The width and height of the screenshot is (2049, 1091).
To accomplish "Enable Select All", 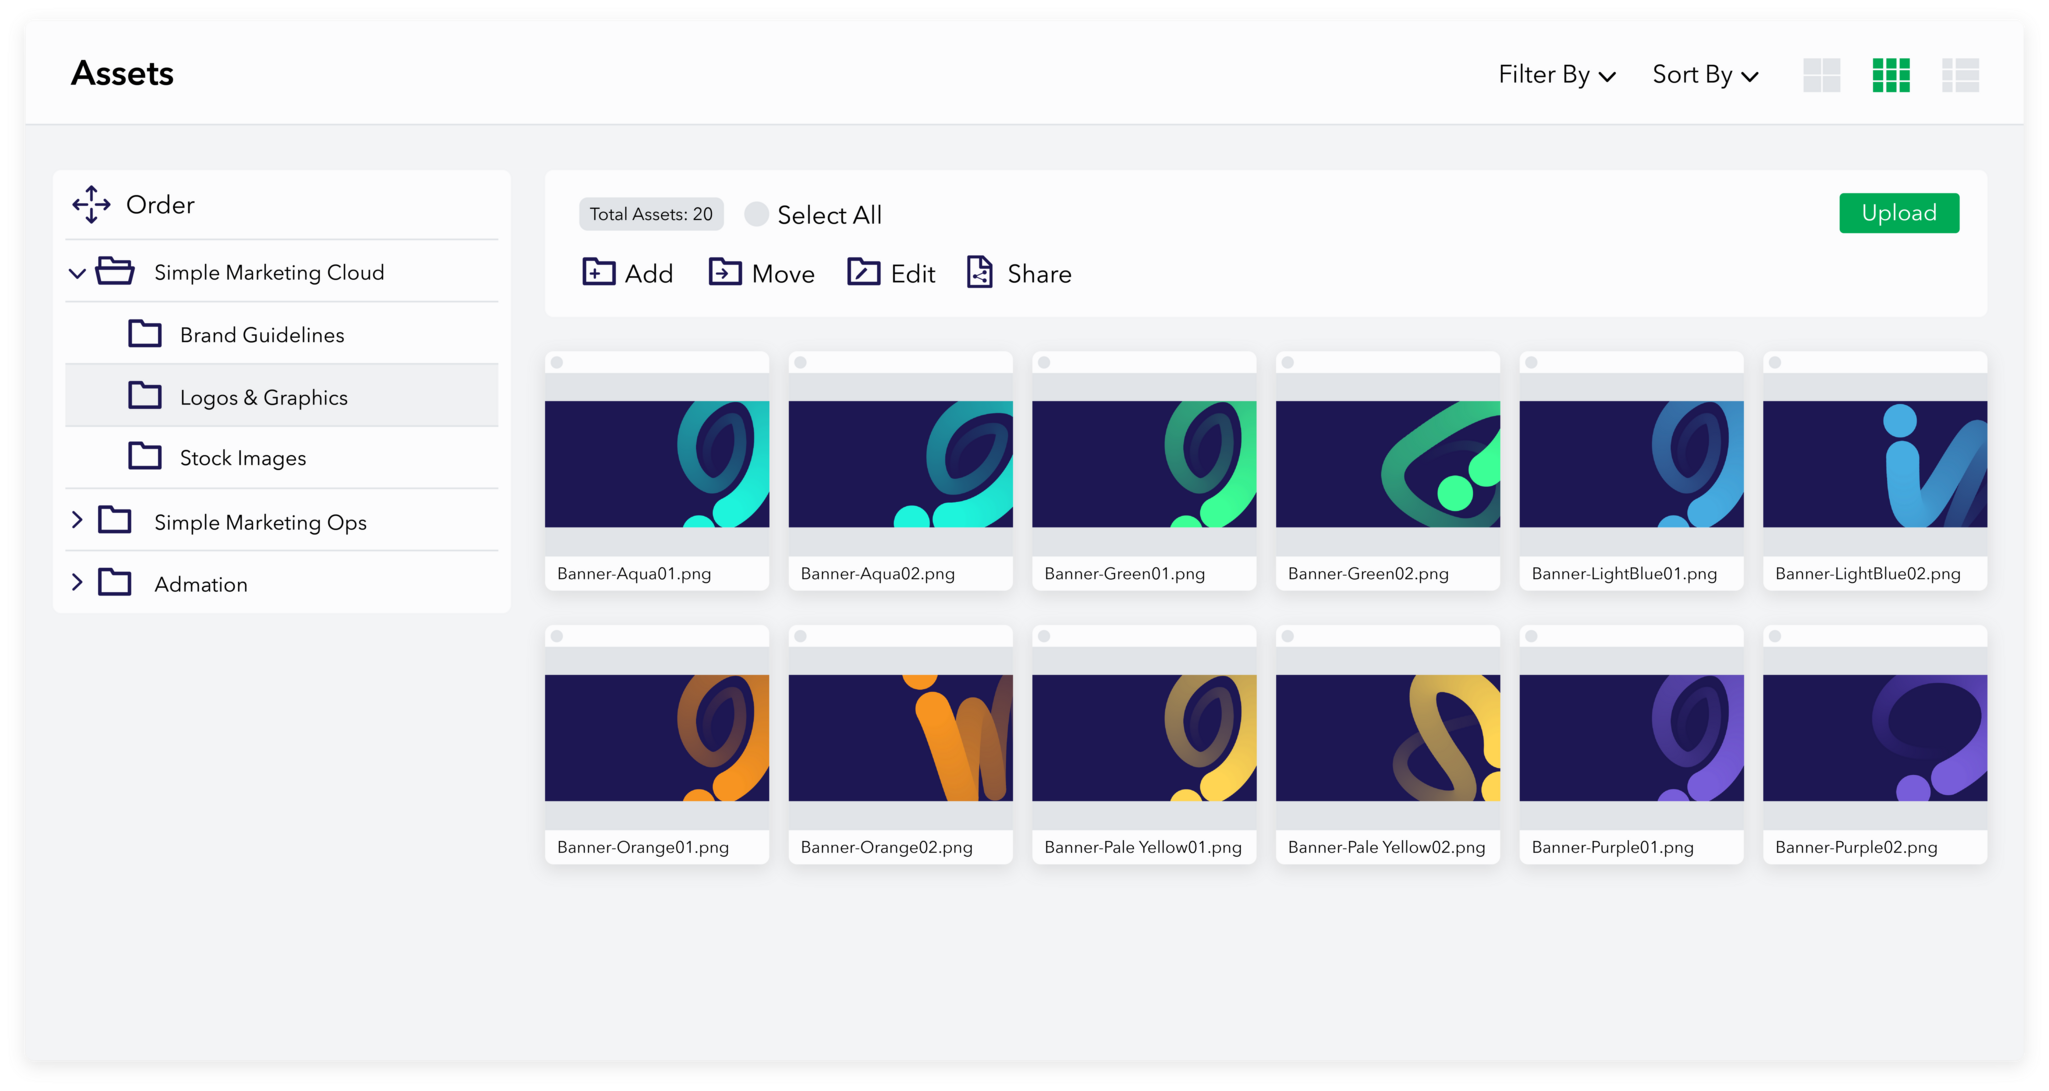I will (756, 213).
